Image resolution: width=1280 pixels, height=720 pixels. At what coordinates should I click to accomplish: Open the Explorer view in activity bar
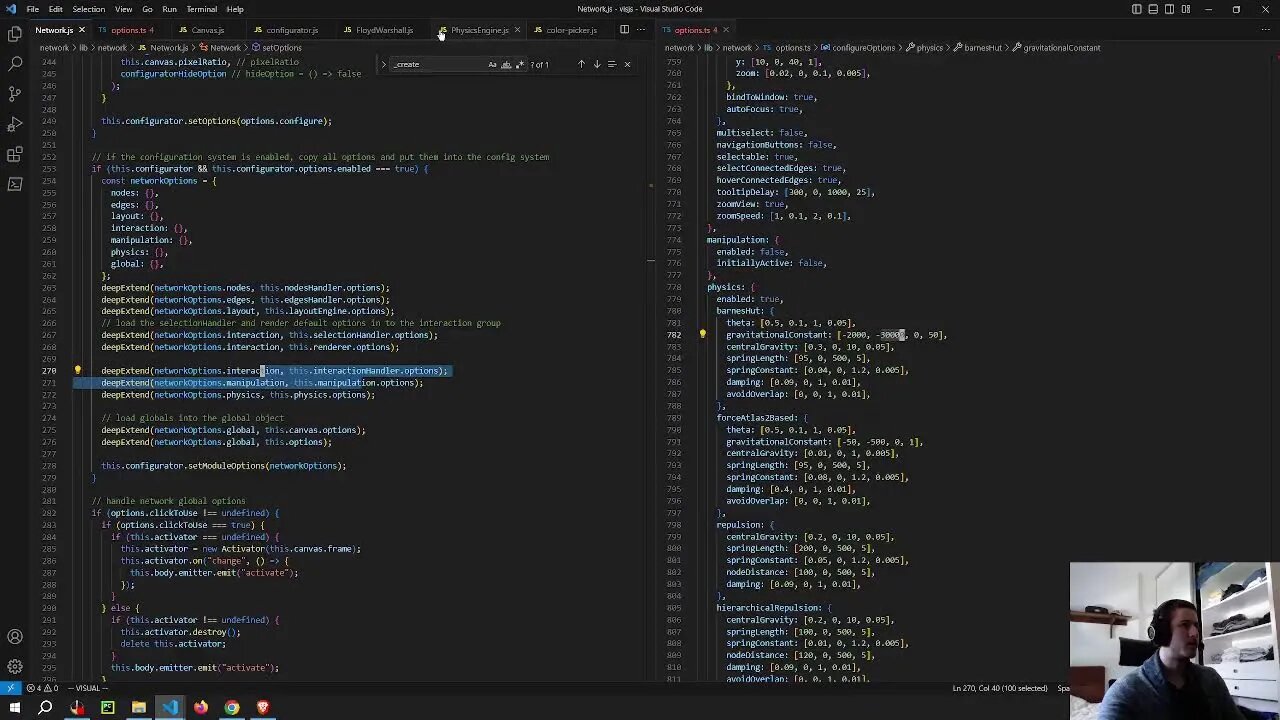(15, 34)
